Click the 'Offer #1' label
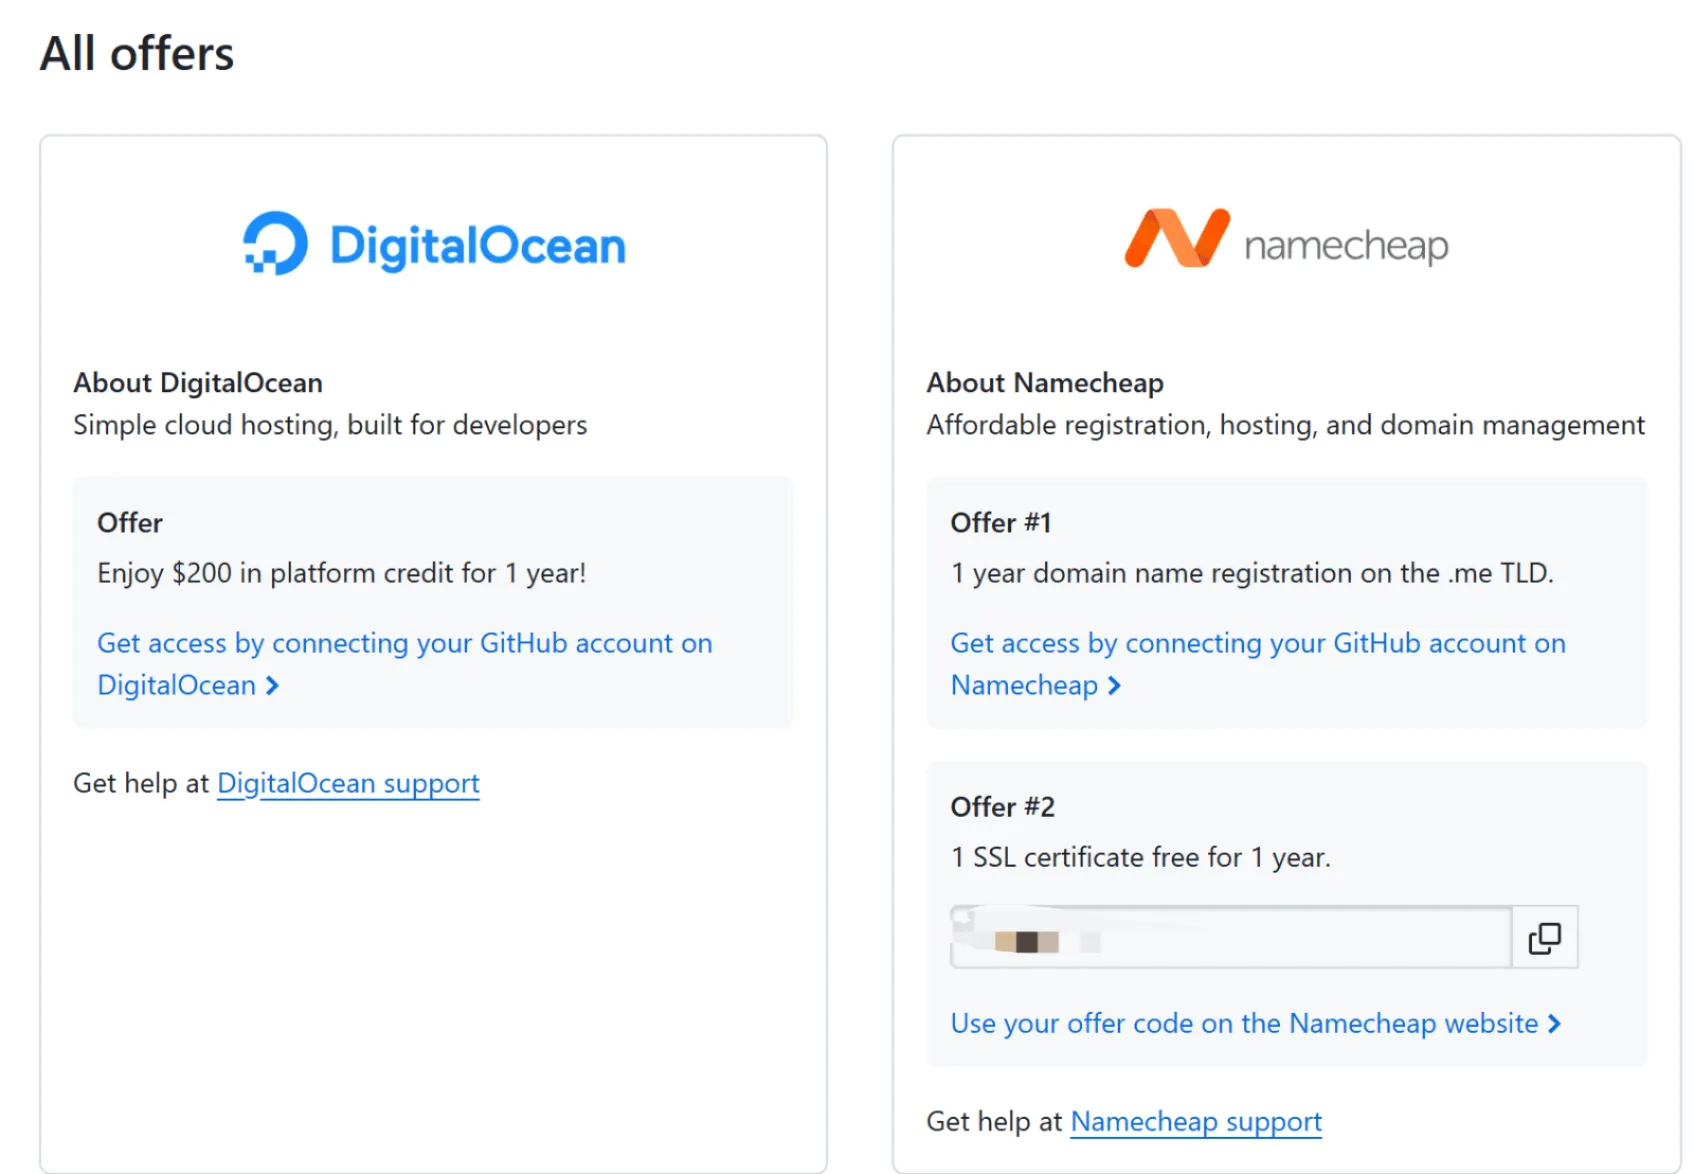 click(x=1000, y=523)
